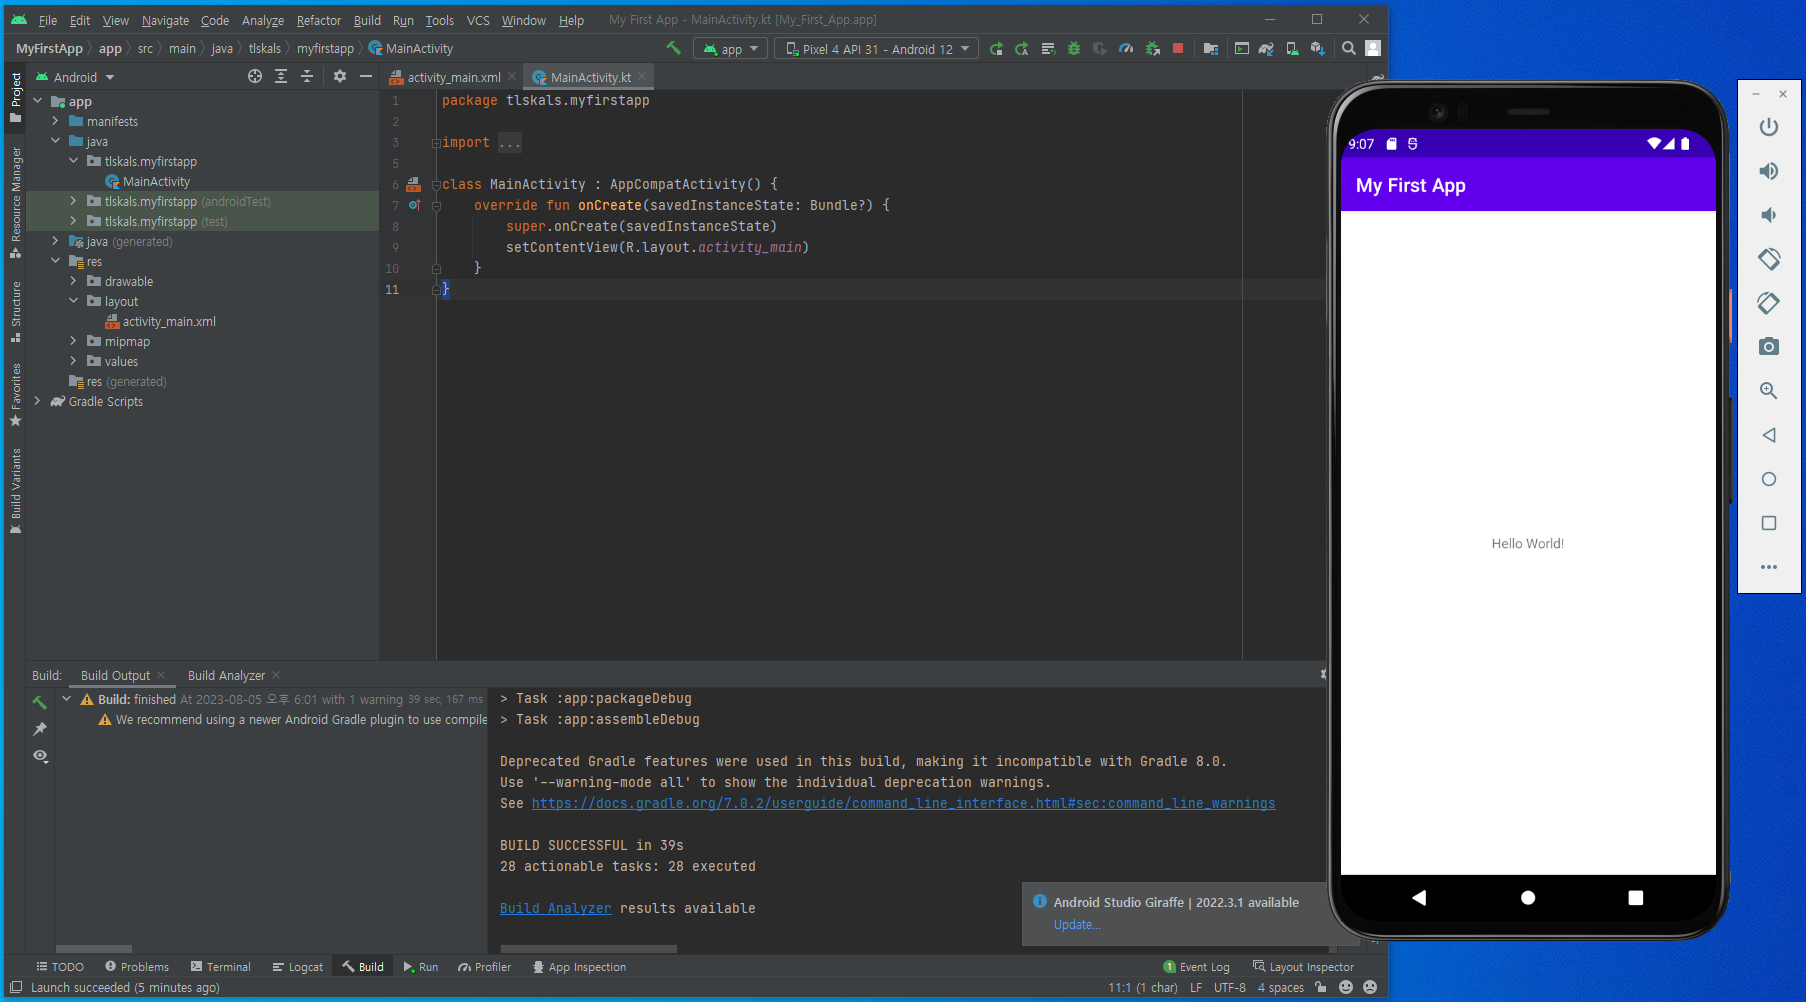The image size is (1806, 1002).
Task: Open Project Structure from the toolbar icon
Action: tap(1211, 48)
